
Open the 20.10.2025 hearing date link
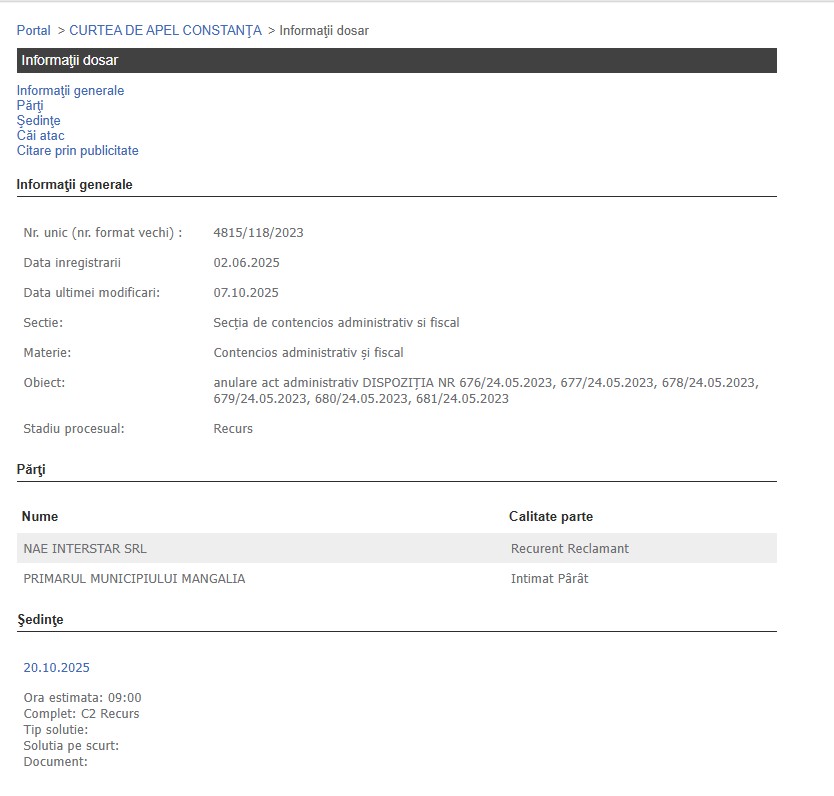(56, 668)
